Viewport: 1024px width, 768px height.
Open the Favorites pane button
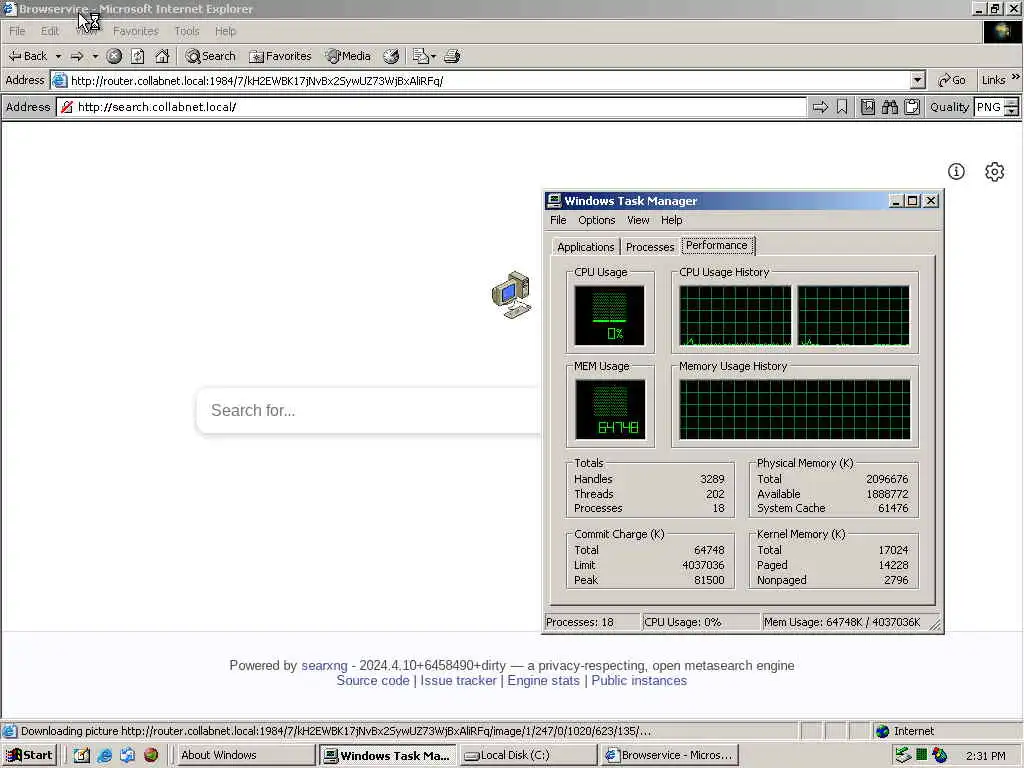click(x=280, y=56)
